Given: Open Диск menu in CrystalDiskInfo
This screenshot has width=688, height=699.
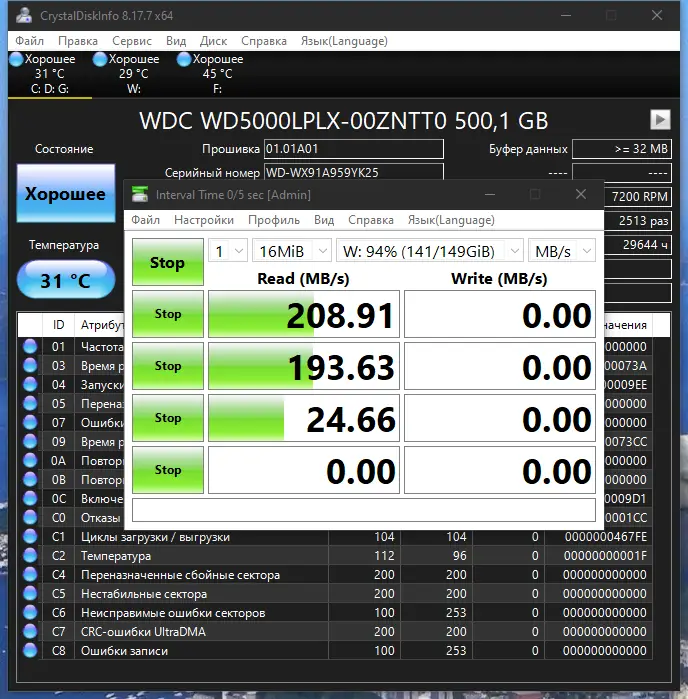Looking at the screenshot, I should (x=214, y=41).
